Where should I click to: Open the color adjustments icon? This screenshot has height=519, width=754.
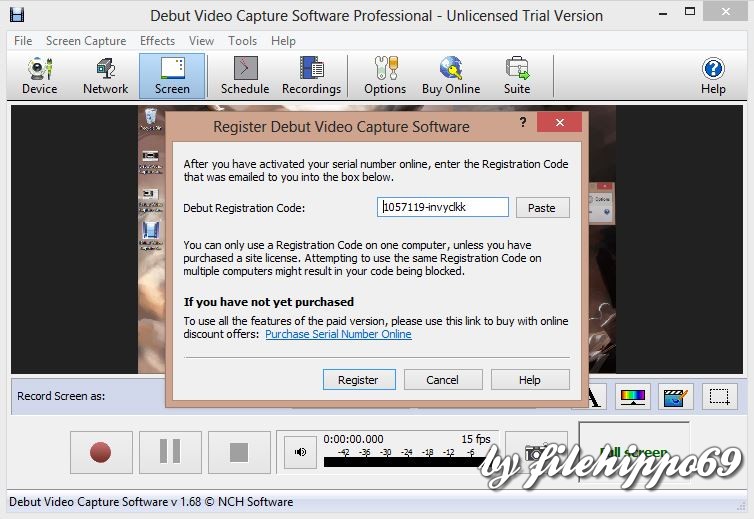coord(633,396)
